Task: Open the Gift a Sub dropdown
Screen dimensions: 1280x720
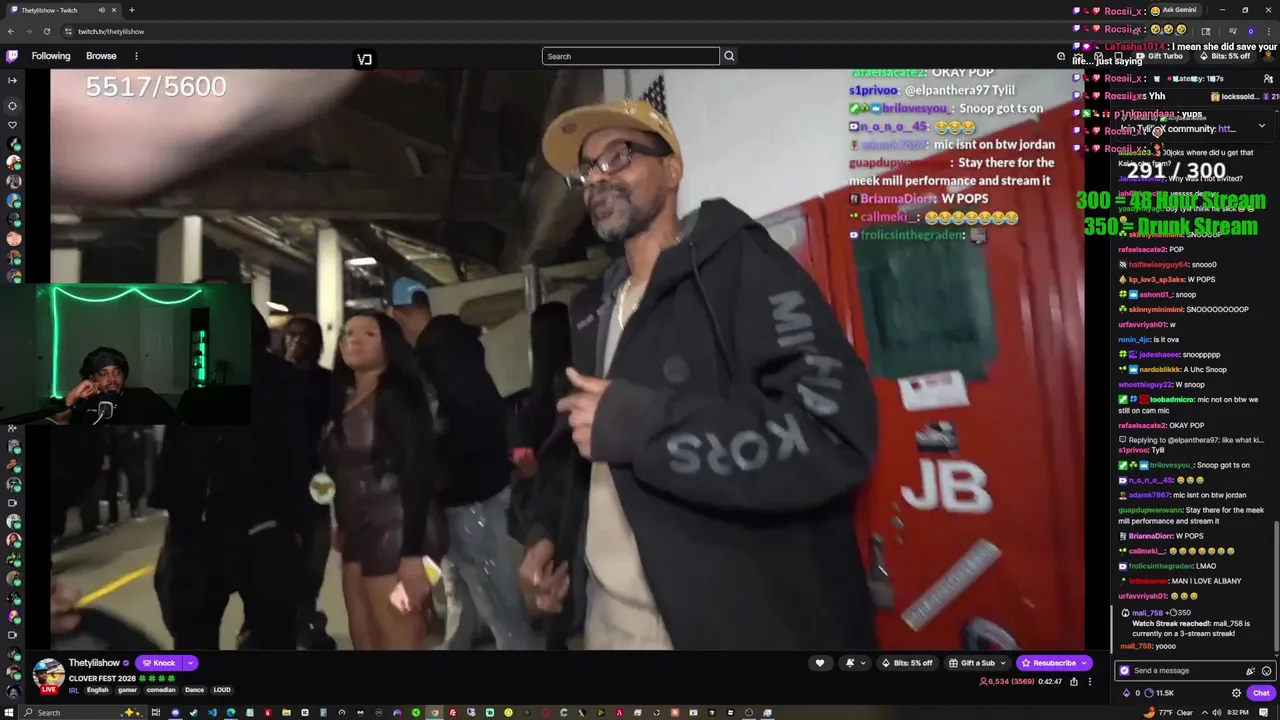Action: point(978,663)
